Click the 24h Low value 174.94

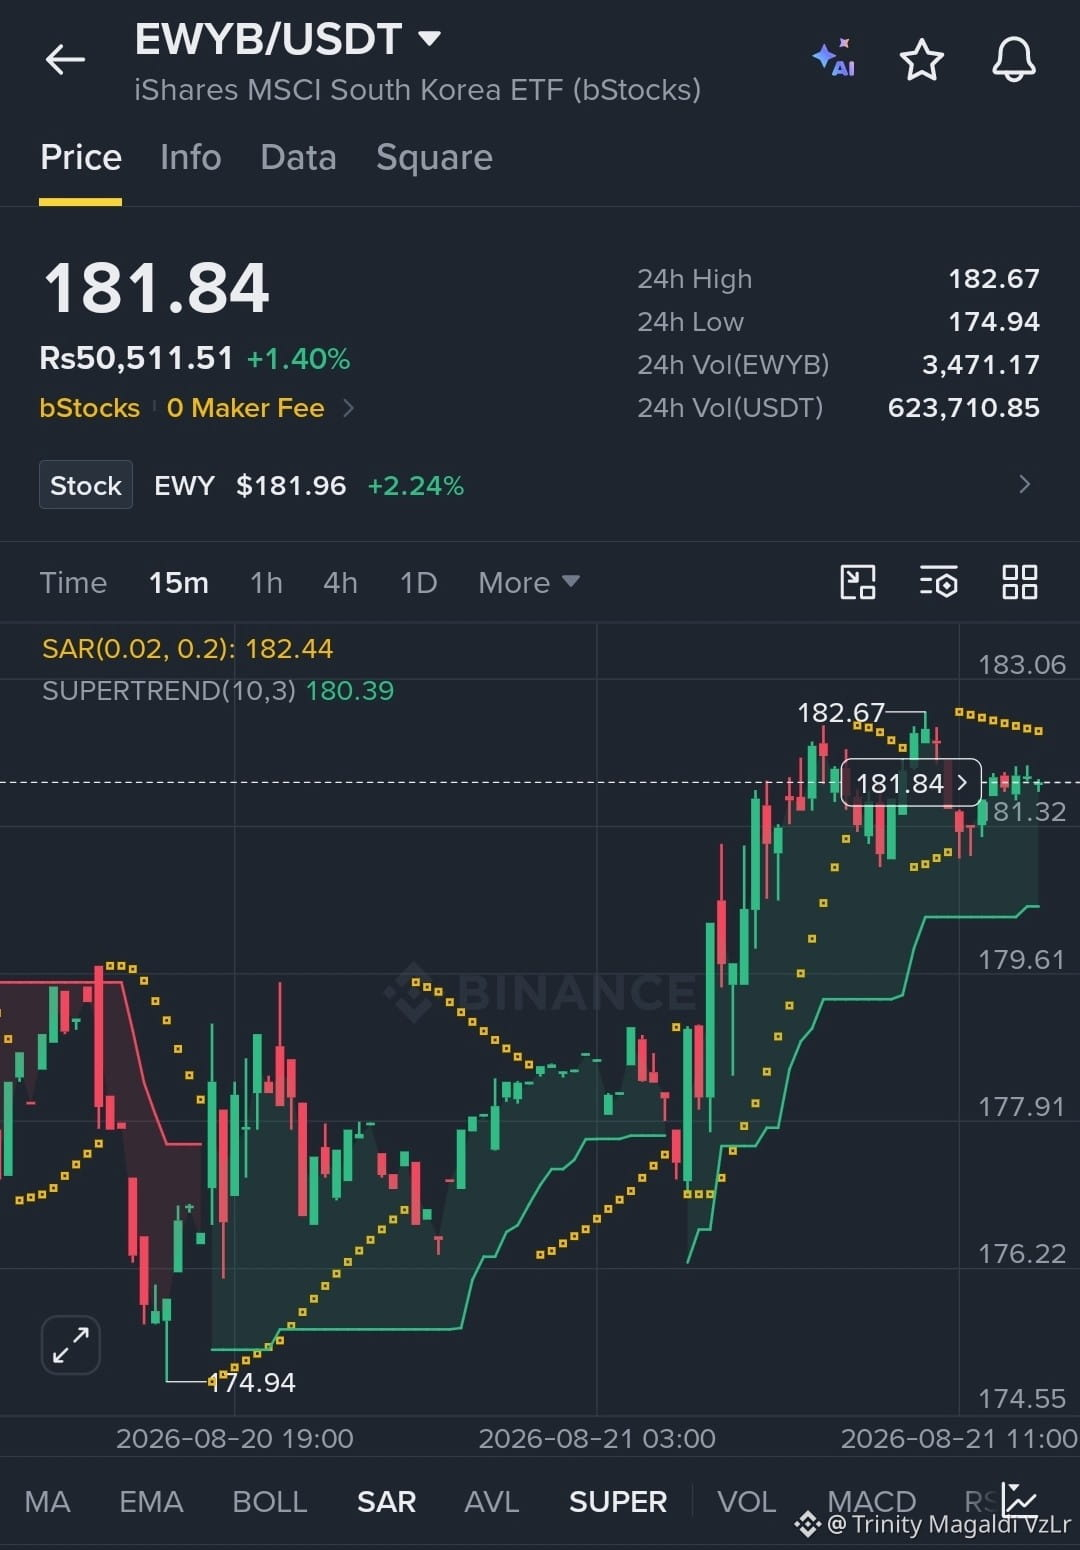click(x=993, y=322)
